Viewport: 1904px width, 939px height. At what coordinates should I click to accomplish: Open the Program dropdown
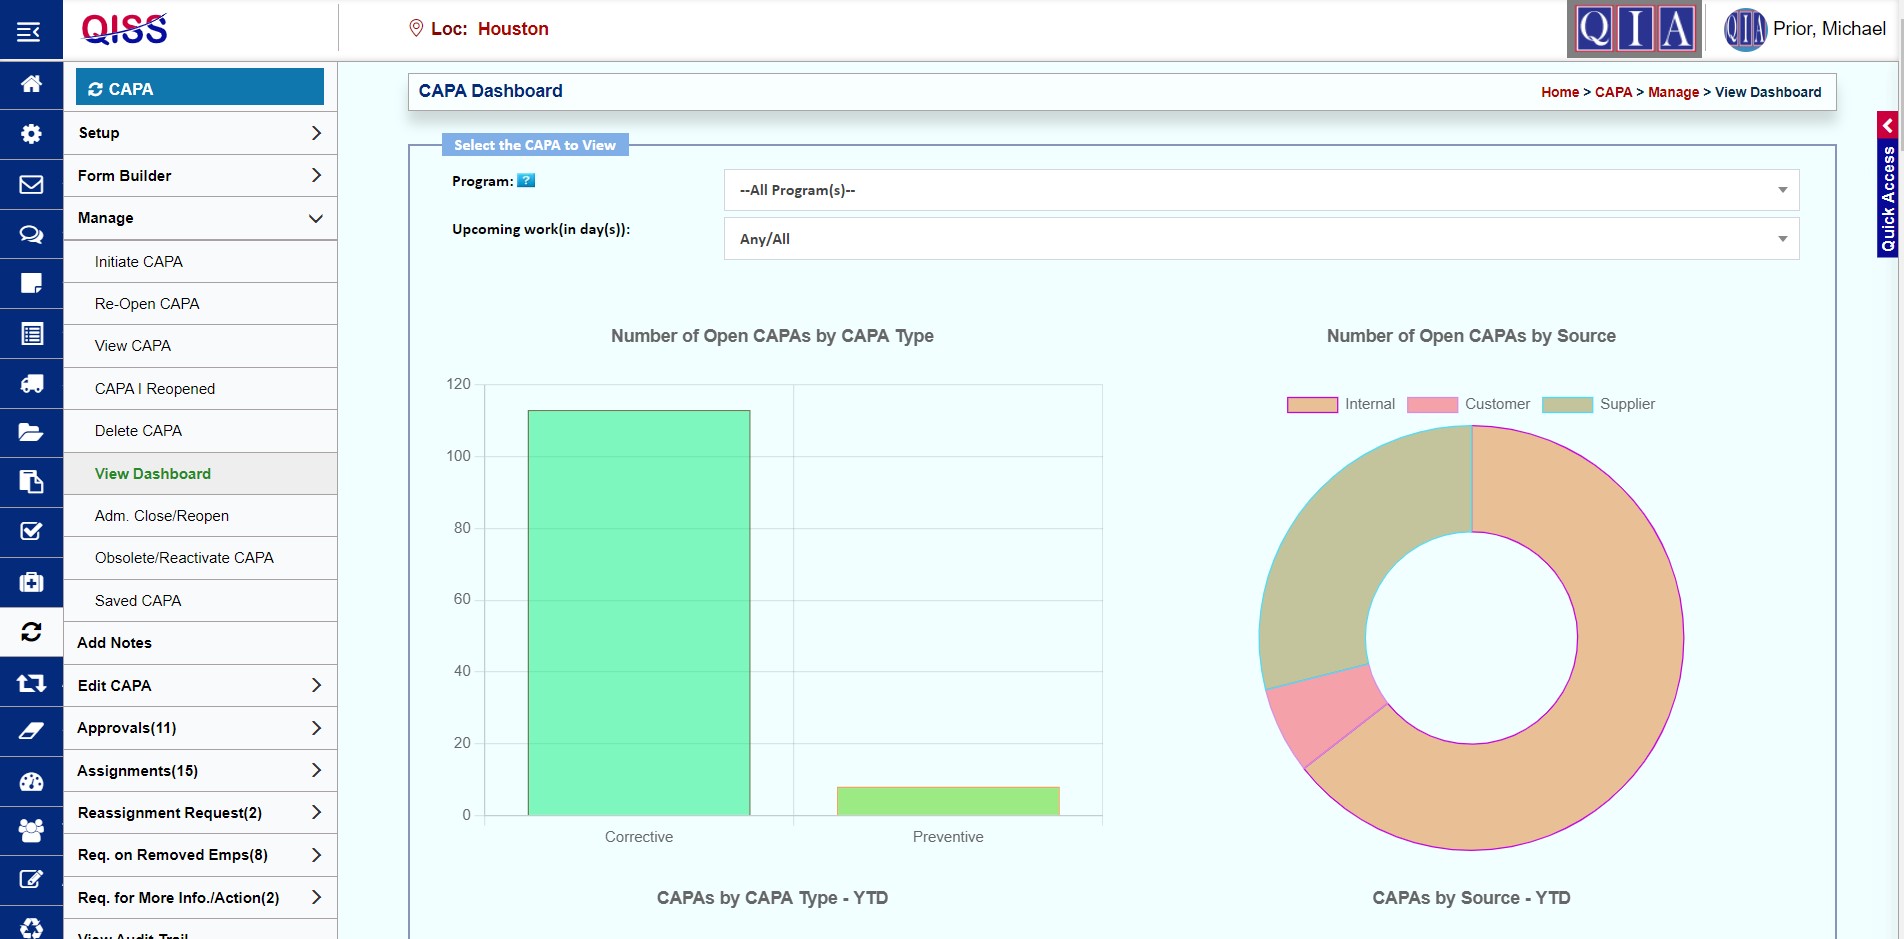click(x=1259, y=189)
